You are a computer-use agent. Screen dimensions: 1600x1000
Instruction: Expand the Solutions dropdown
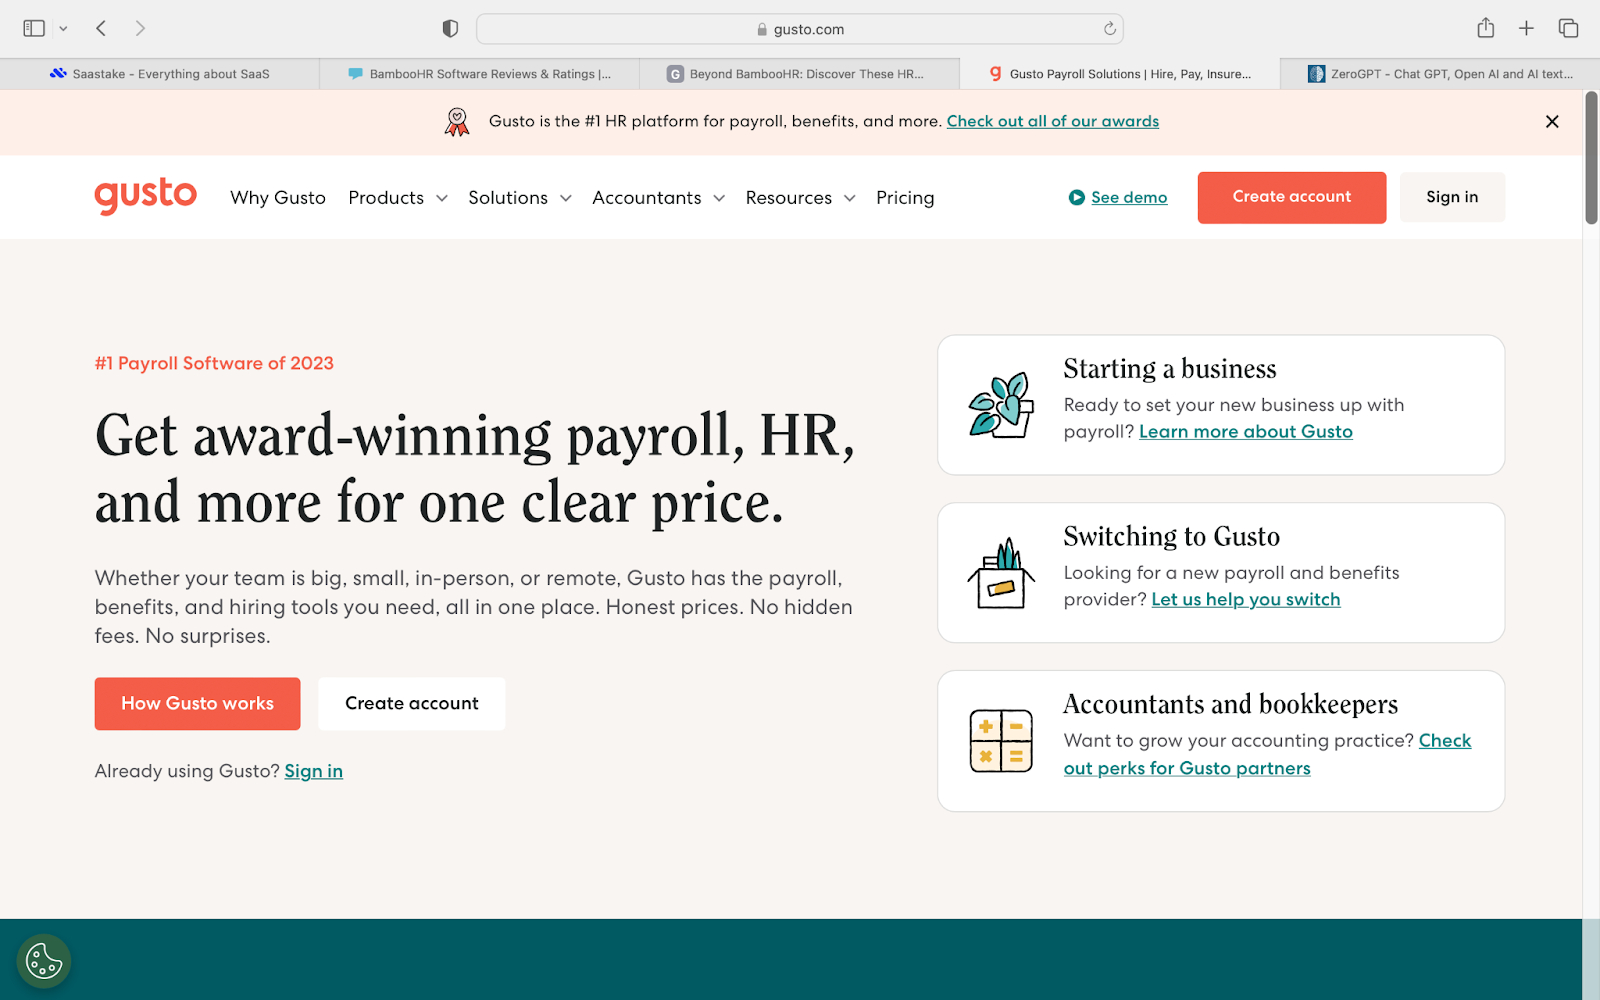tap(520, 198)
